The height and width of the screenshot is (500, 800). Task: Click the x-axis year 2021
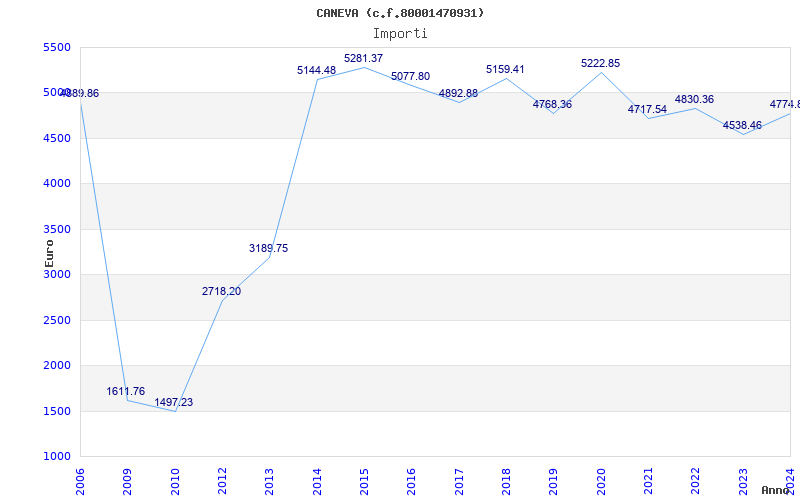pos(647,482)
